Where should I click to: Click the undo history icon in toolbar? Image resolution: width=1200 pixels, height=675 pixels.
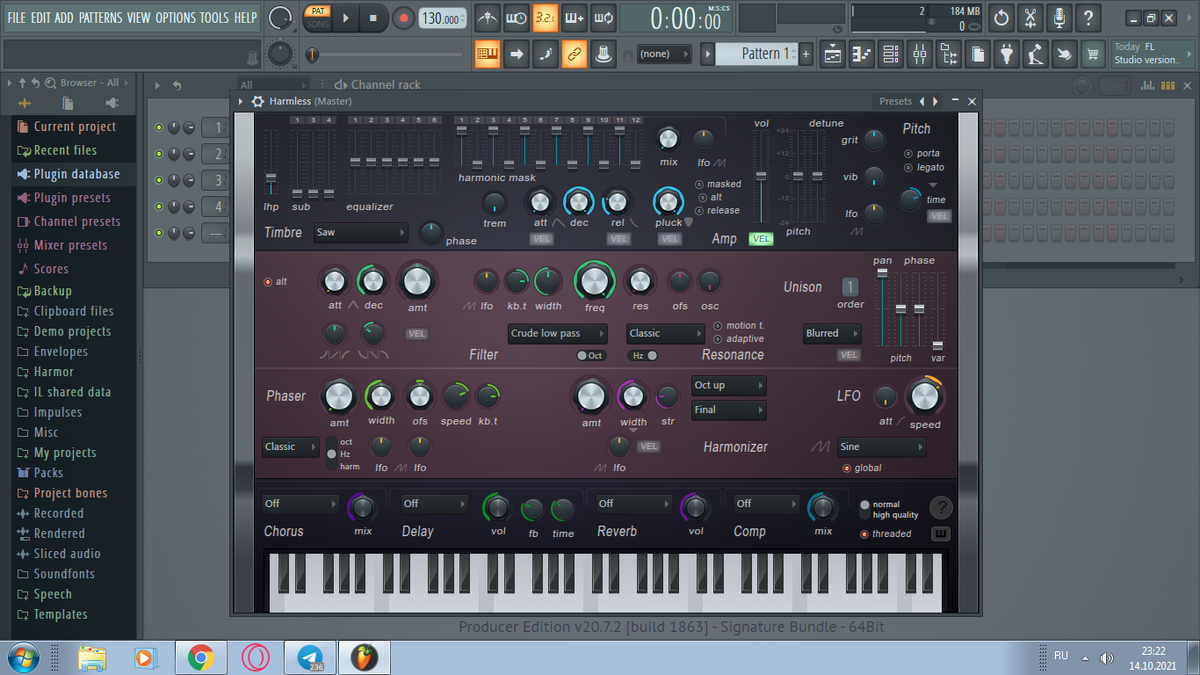pyautogui.click(x=1001, y=17)
